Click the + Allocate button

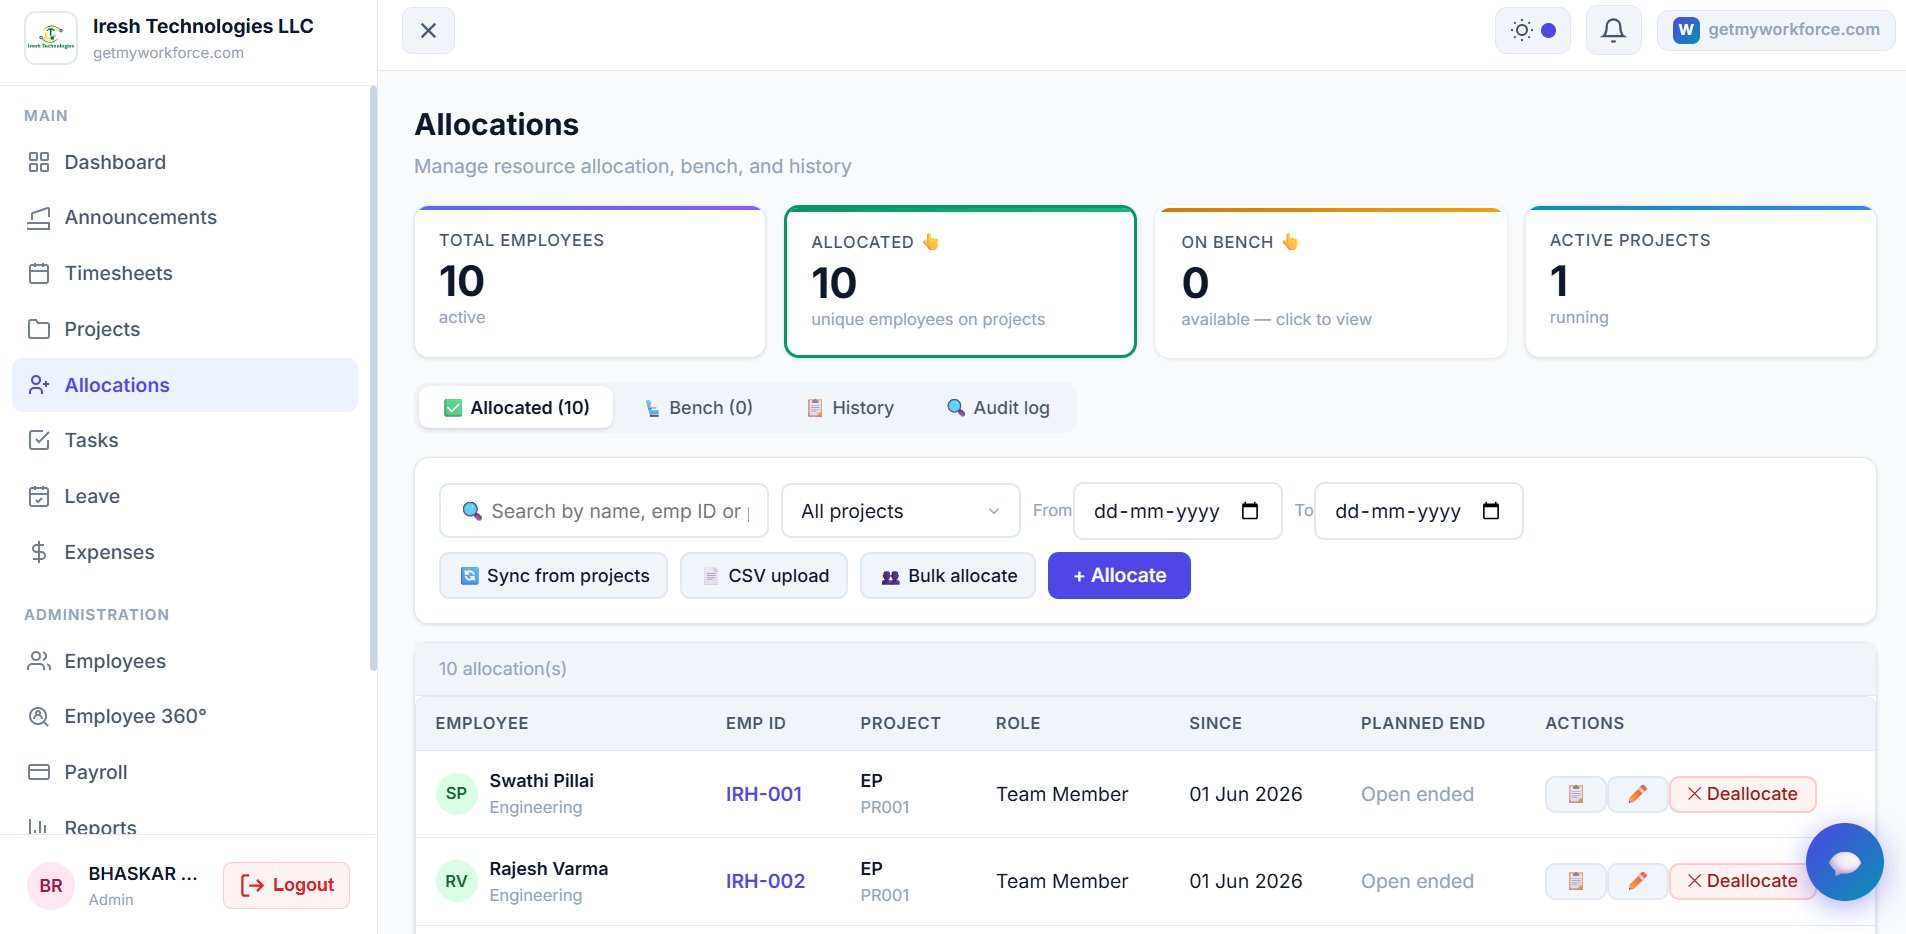click(x=1119, y=576)
